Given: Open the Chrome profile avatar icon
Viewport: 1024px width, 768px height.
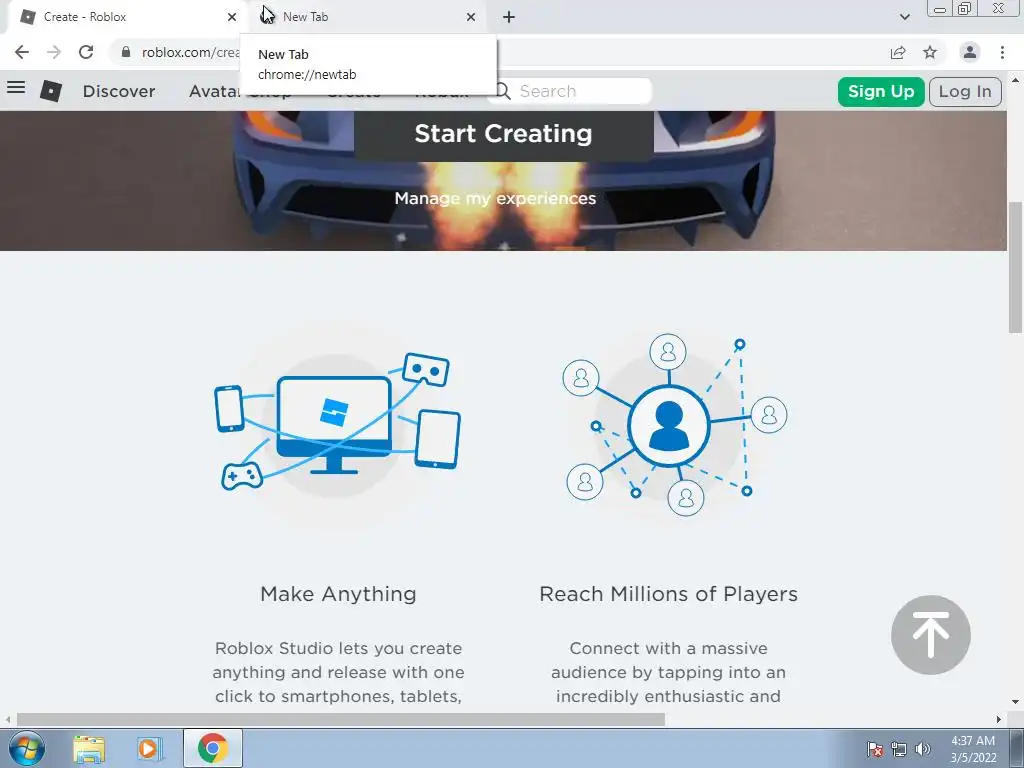Looking at the screenshot, I should [x=970, y=52].
